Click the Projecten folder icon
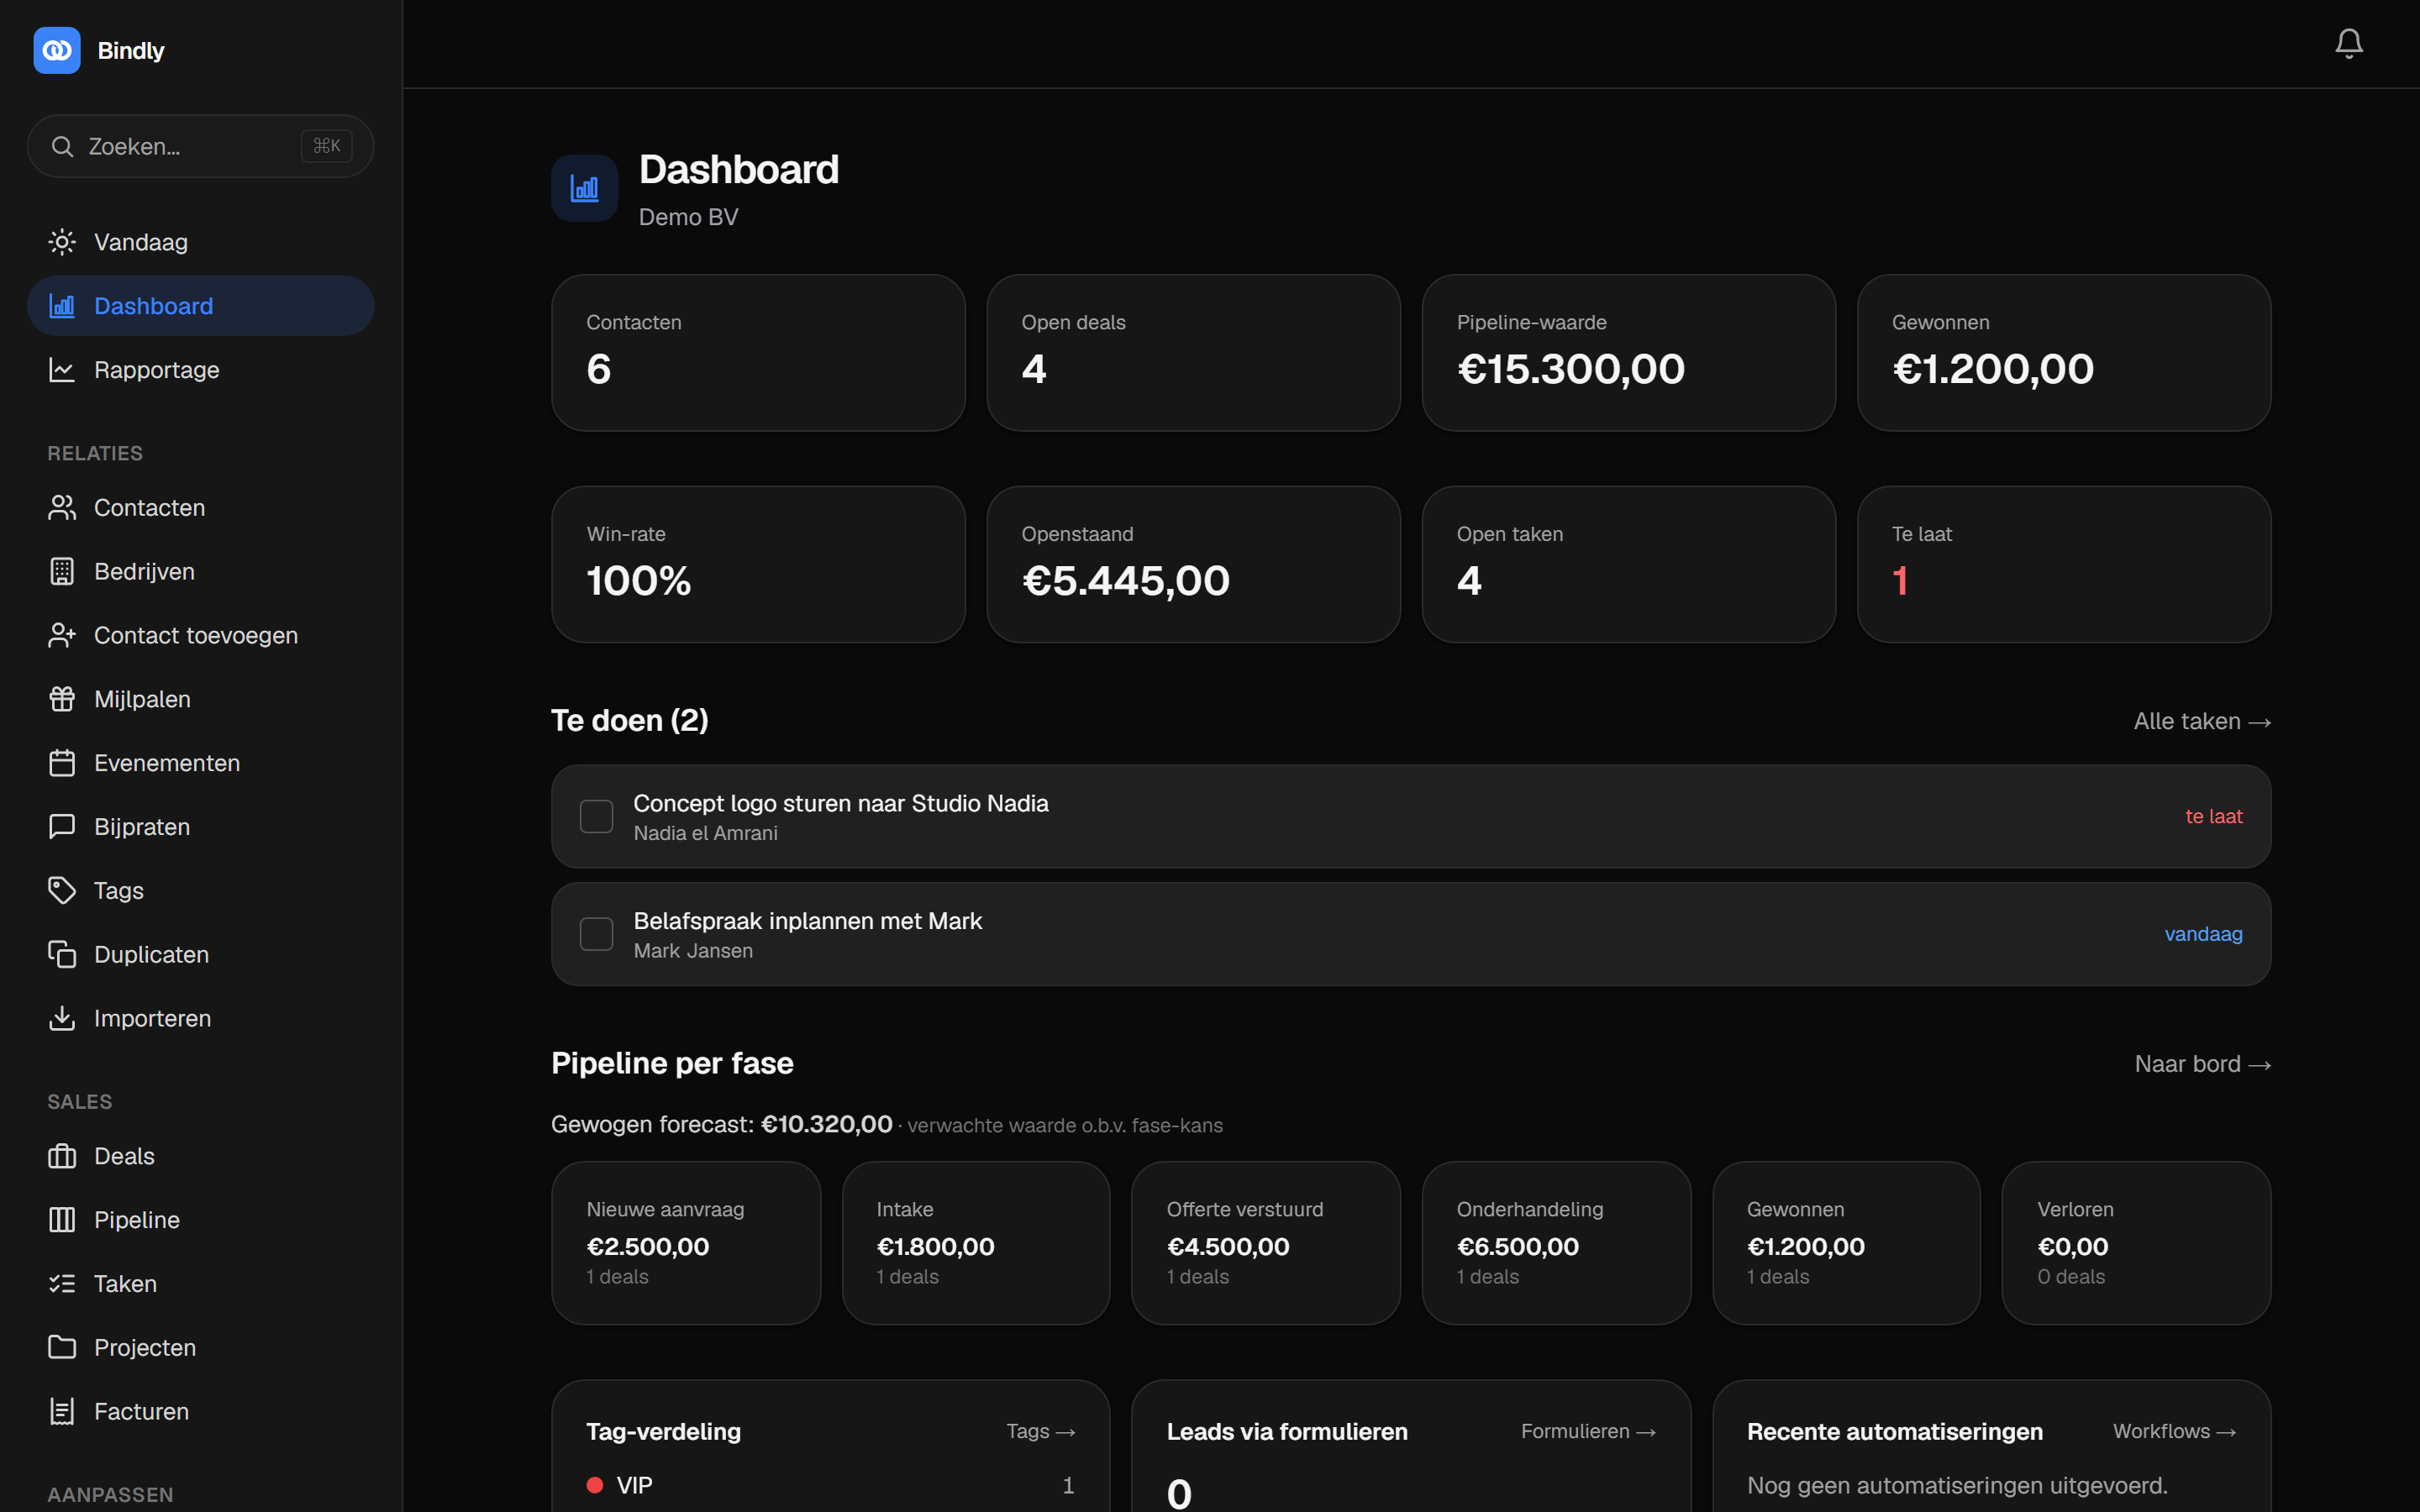This screenshot has width=2420, height=1512. (x=62, y=1348)
